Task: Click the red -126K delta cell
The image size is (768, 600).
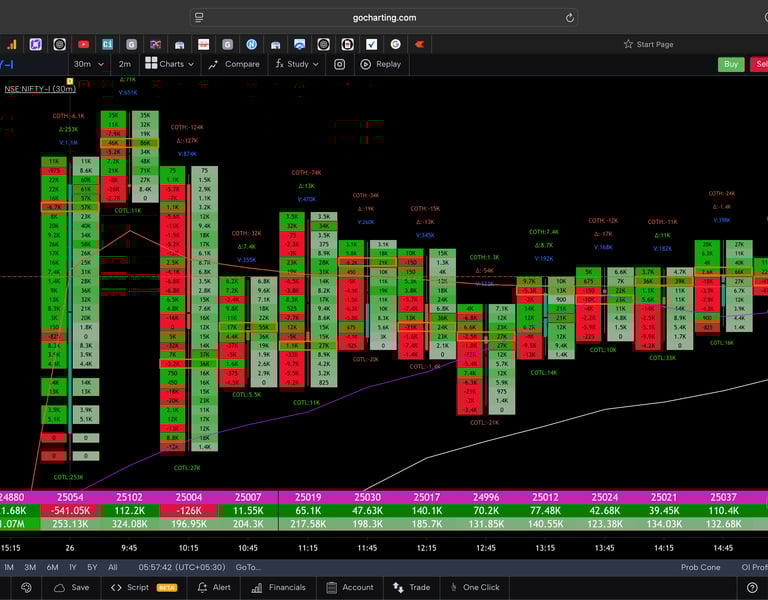Action: [189, 510]
